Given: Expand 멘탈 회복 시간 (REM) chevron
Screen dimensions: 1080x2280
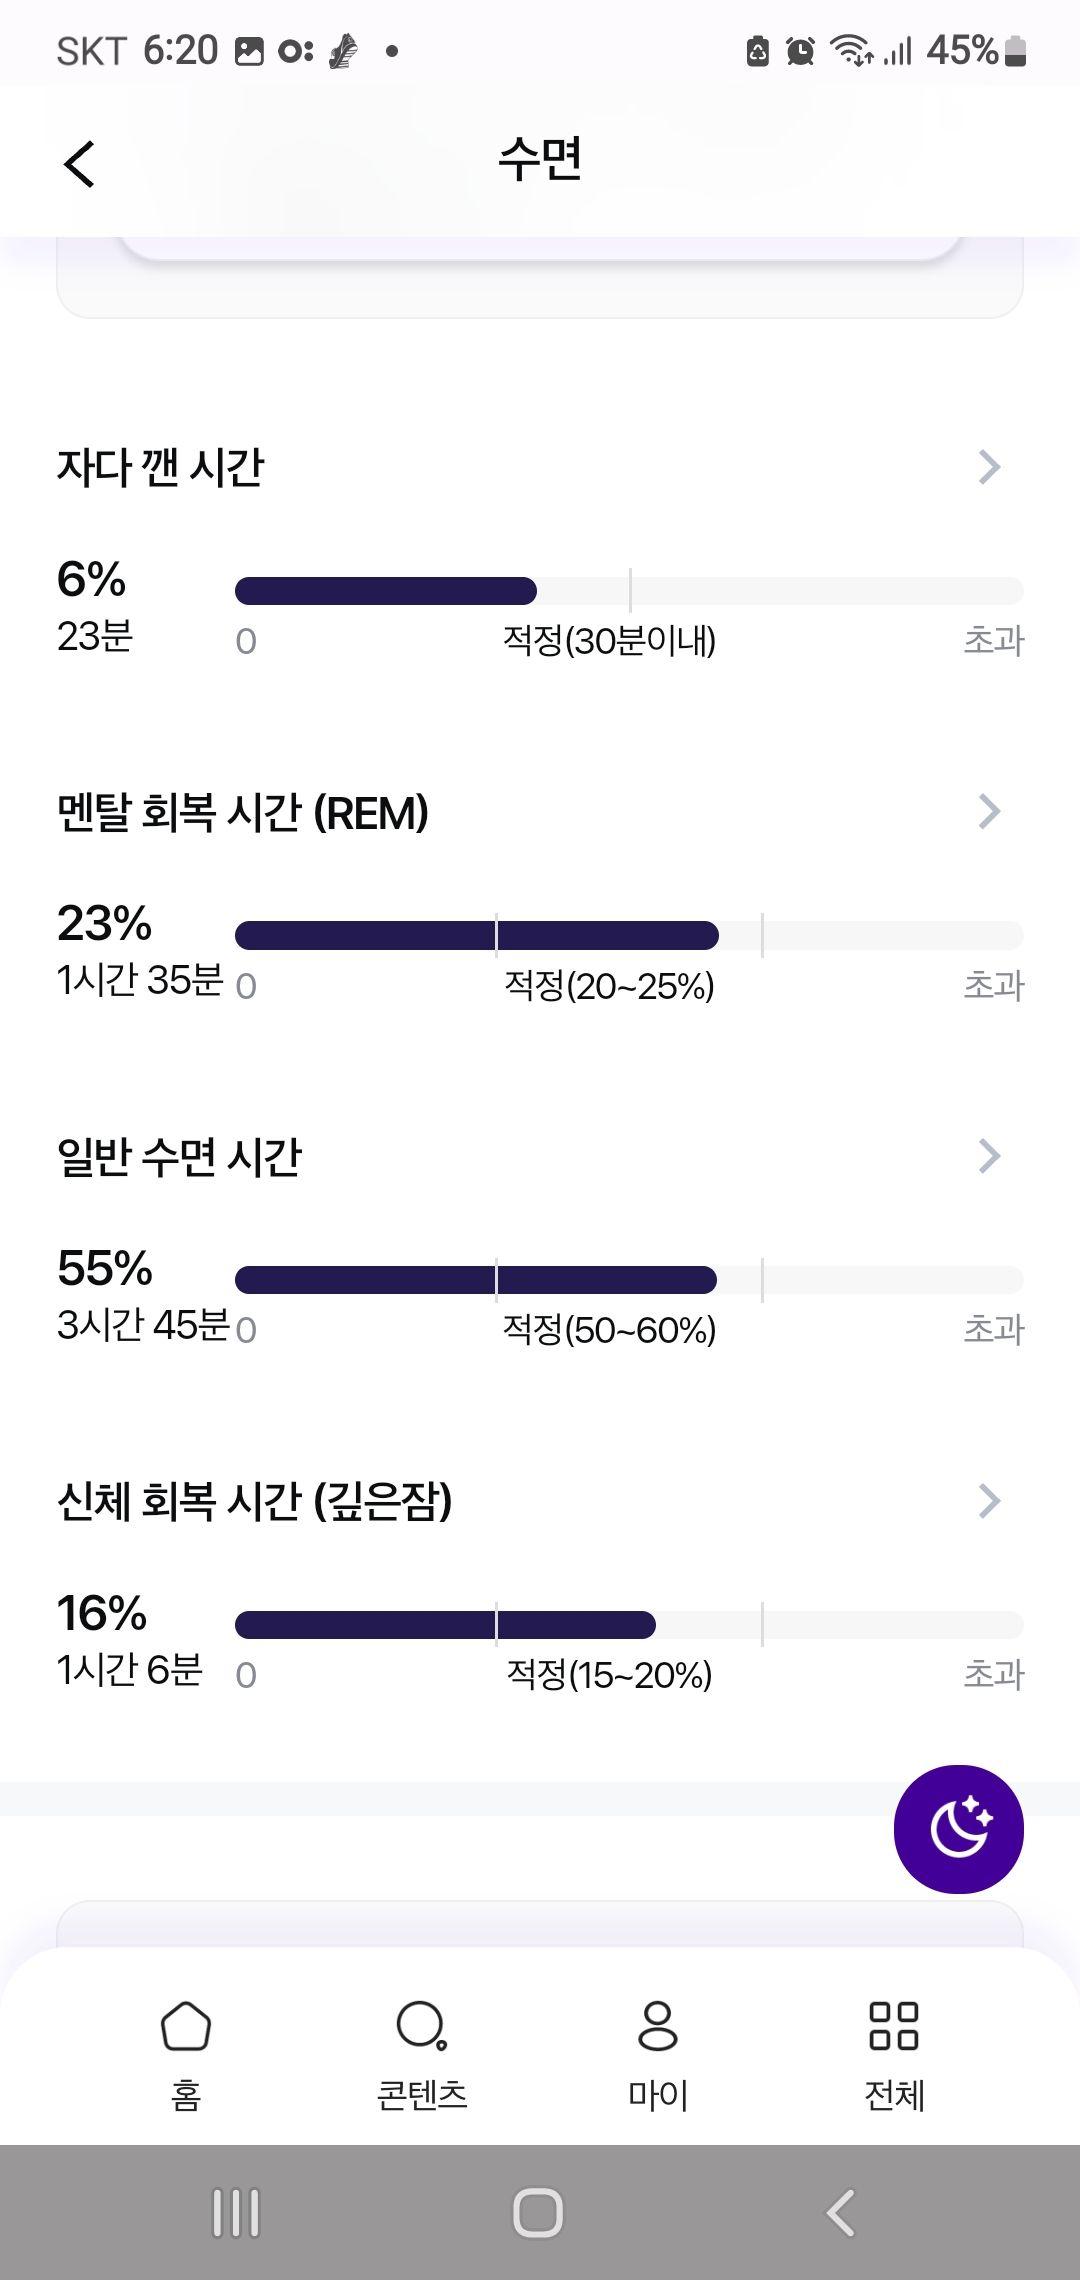Looking at the screenshot, I should [989, 812].
